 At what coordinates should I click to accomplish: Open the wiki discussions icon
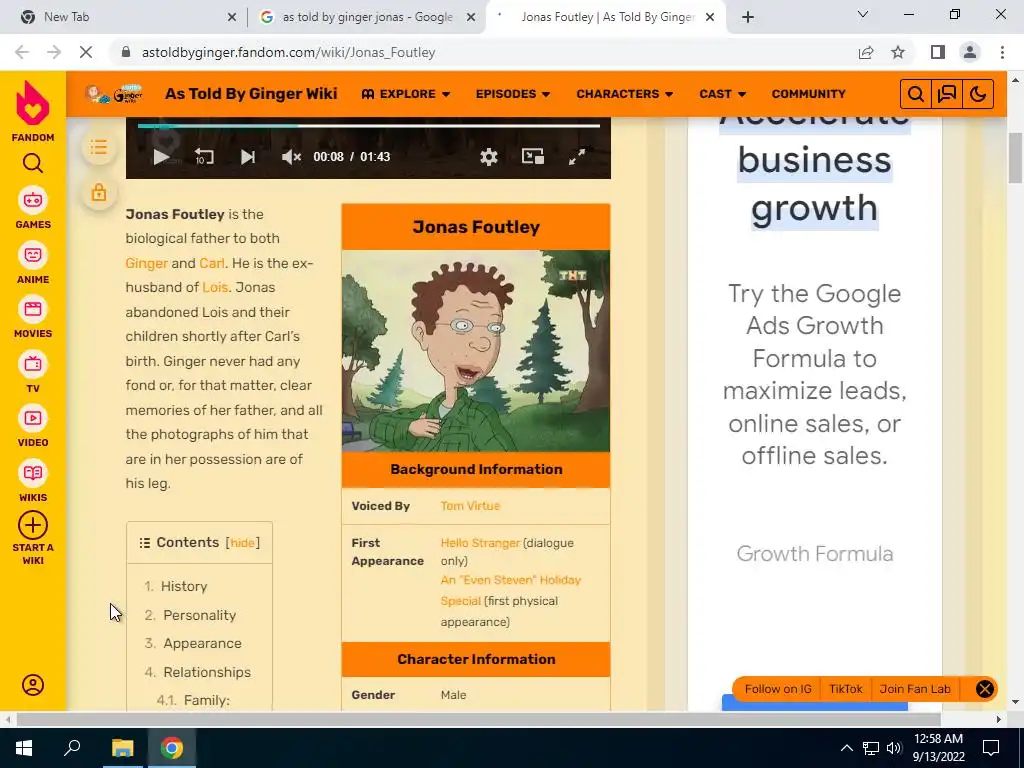tap(947, 94)
